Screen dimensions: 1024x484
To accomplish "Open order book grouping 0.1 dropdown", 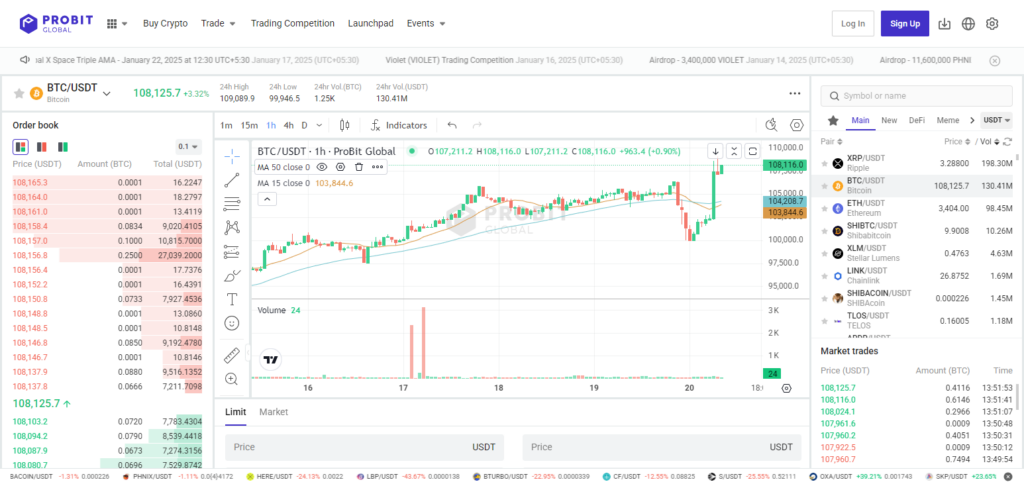I will (188, 146).
